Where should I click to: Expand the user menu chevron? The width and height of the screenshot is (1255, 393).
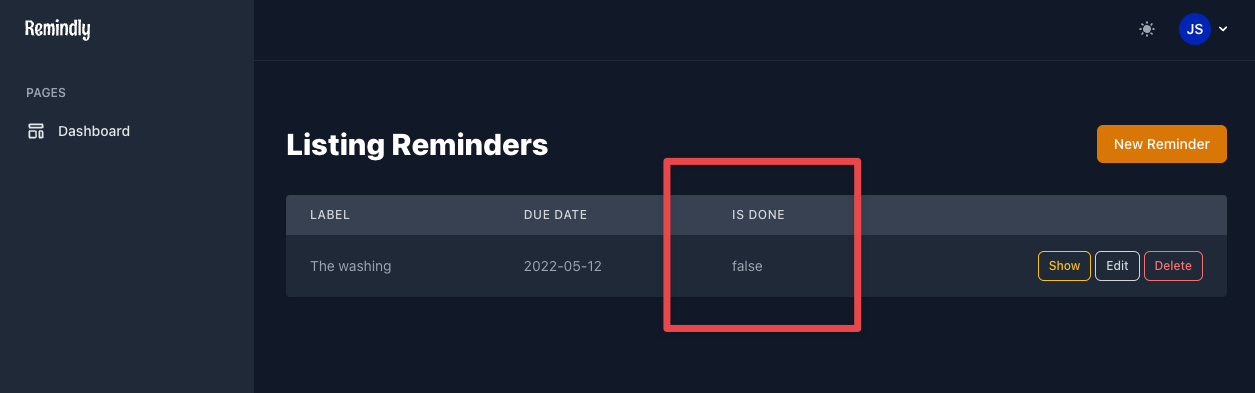[1223, 30]
